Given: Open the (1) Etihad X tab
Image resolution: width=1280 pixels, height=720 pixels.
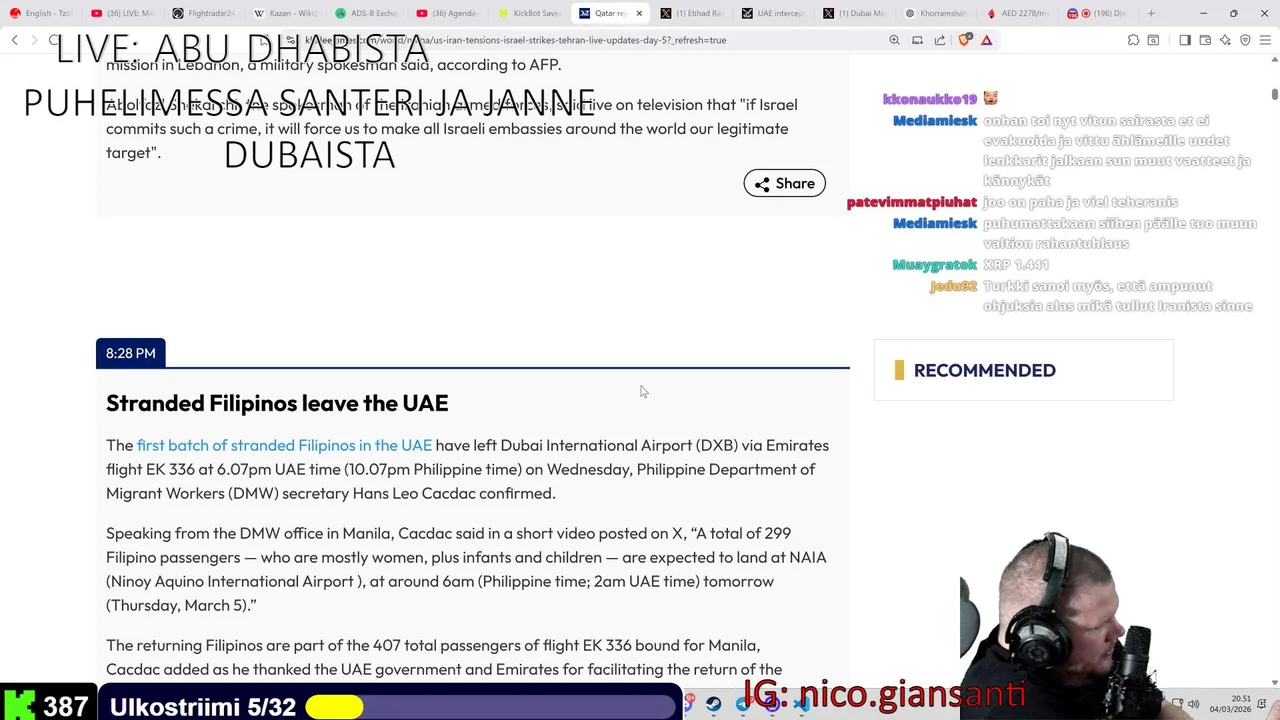Looking at the screenshot, I should tap(692, 13).
